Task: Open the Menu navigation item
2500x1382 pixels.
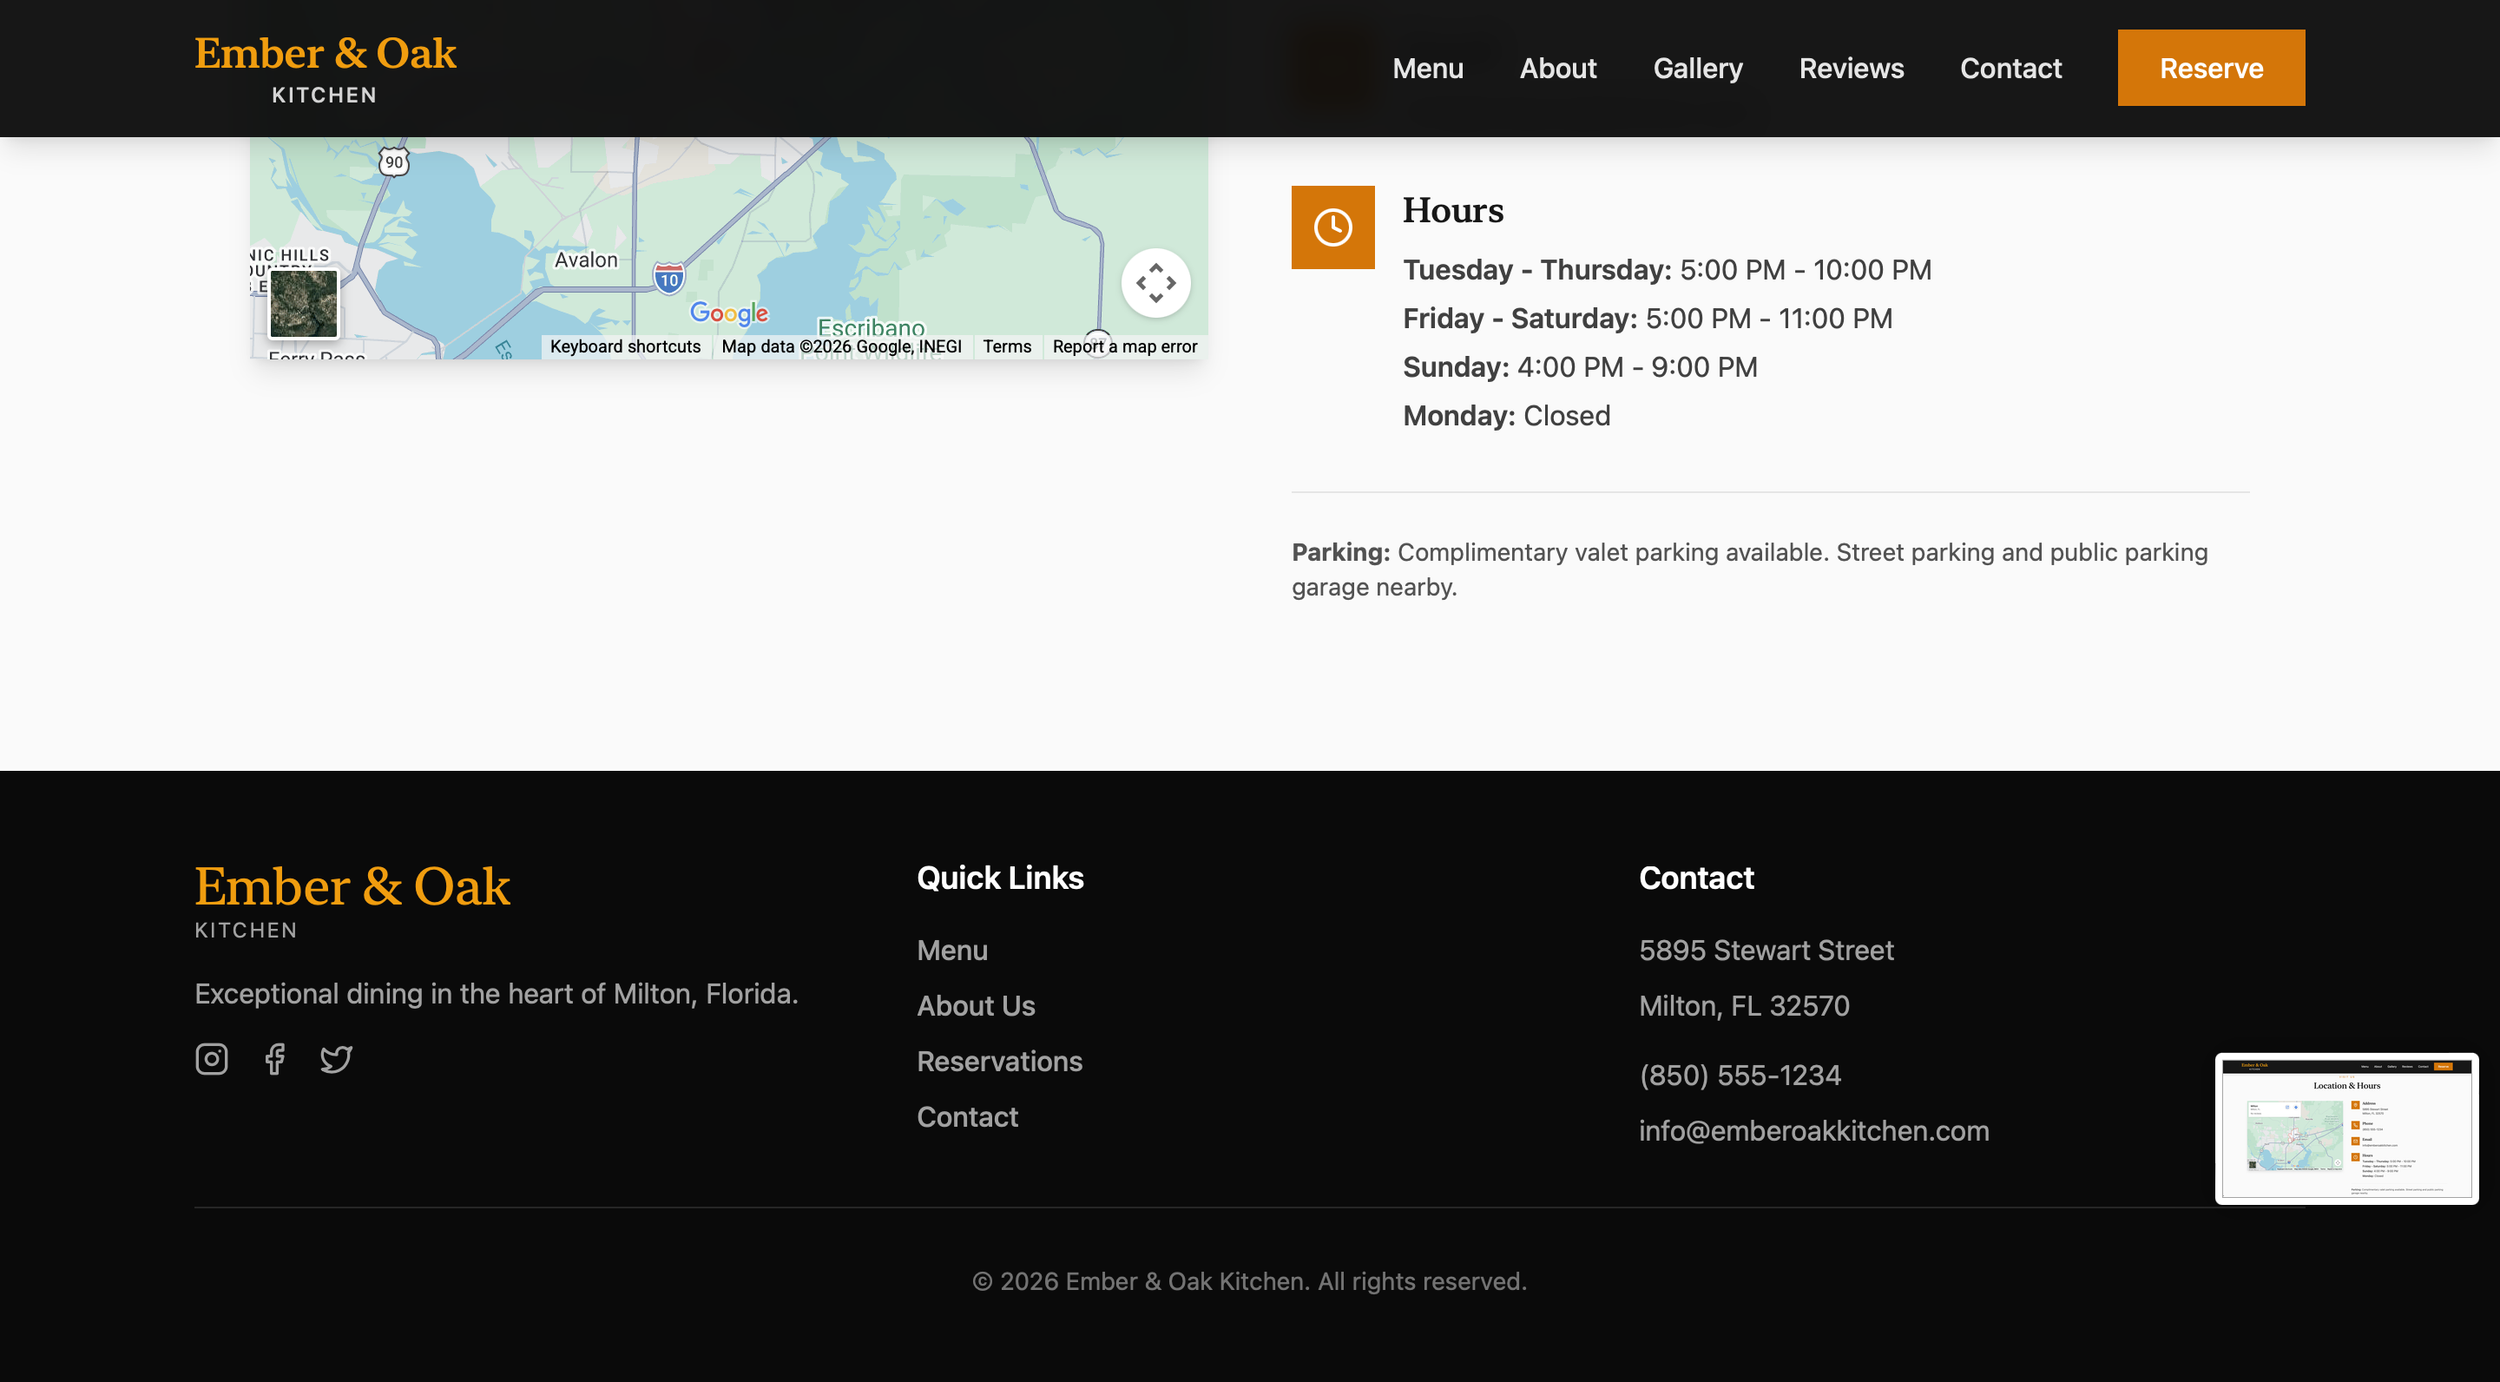Action: (x=1427, y=68)
